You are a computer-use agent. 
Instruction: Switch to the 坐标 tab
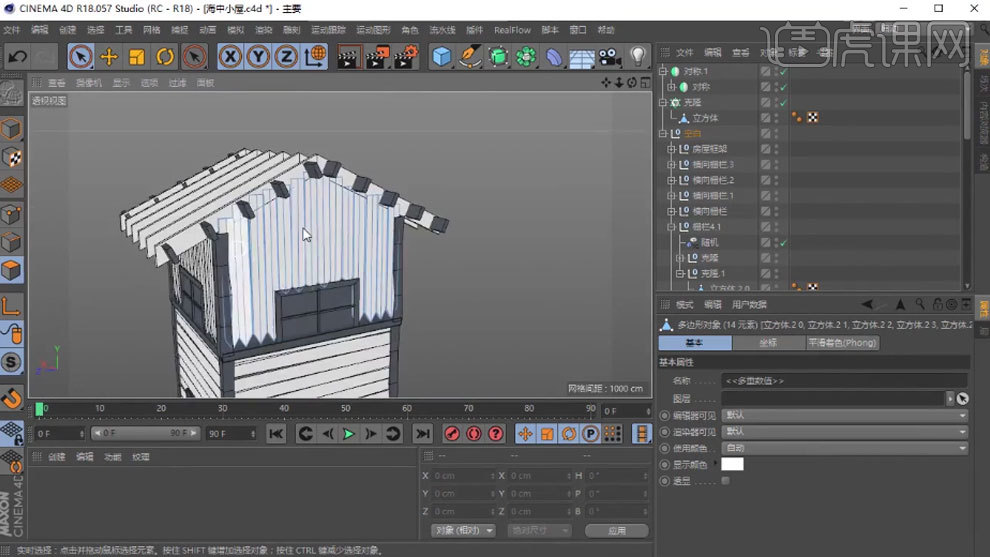point(768,343)
